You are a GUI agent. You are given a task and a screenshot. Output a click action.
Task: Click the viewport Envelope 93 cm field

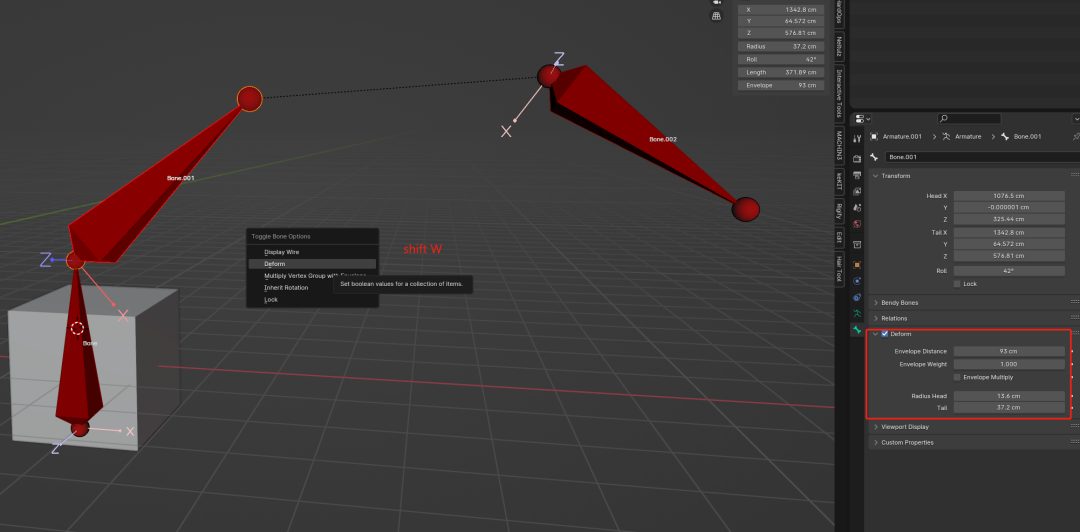(x=781, y=85)
